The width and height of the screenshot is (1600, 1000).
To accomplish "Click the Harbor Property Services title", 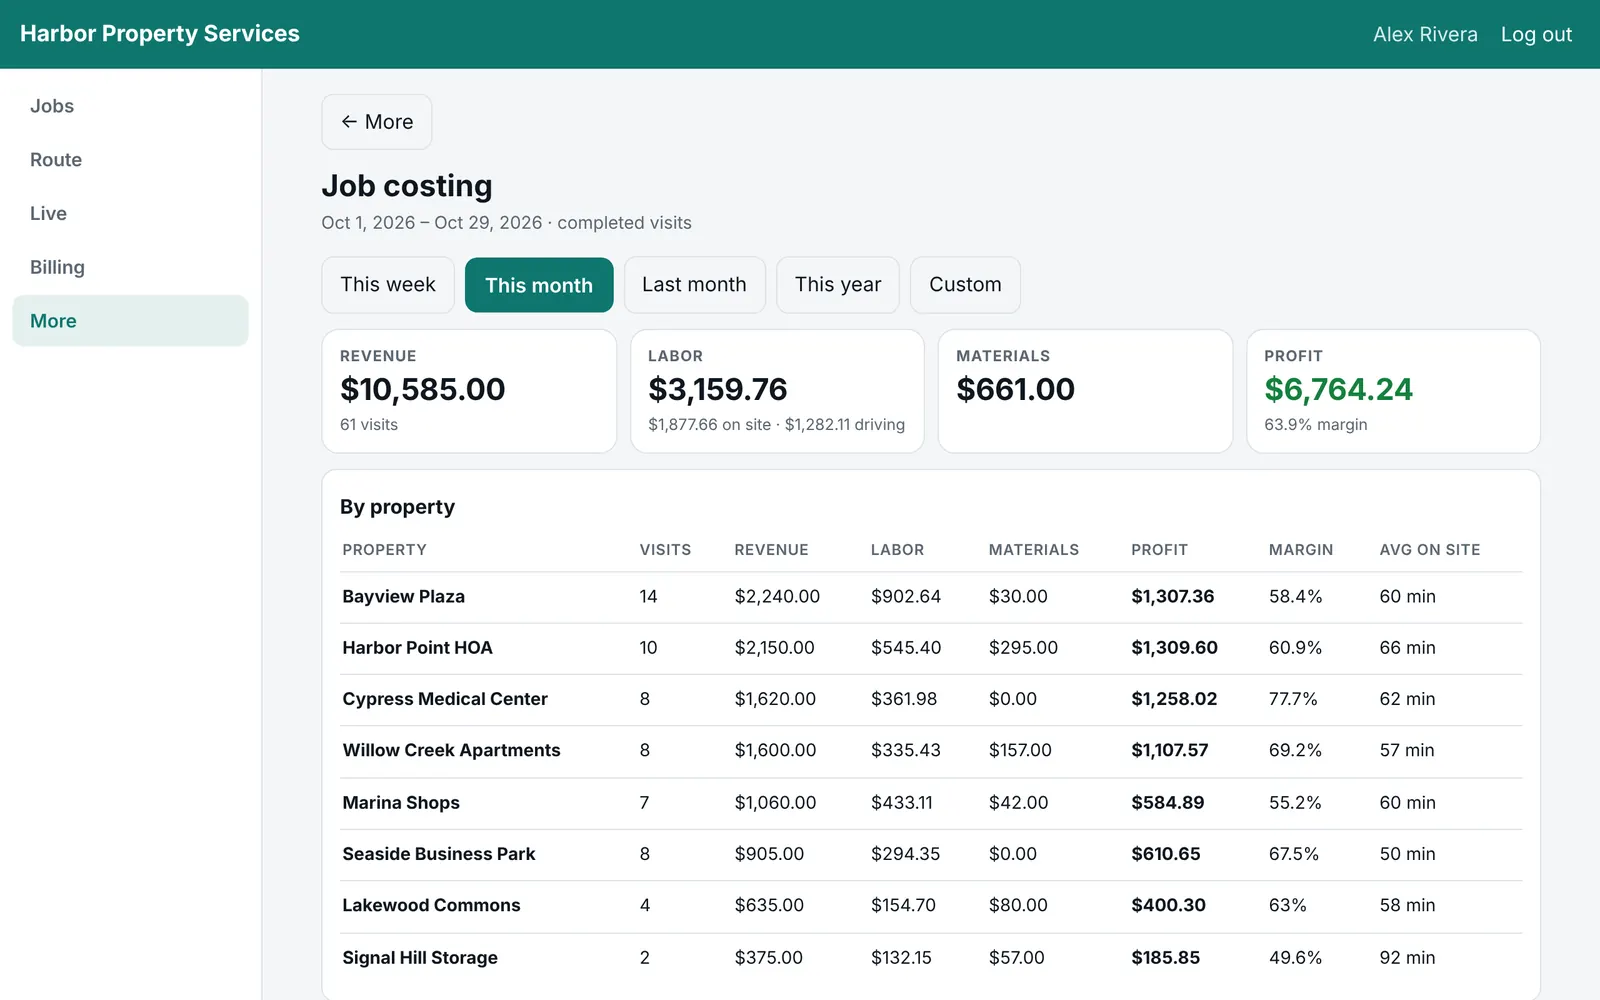I will click(x=160, y=34).
